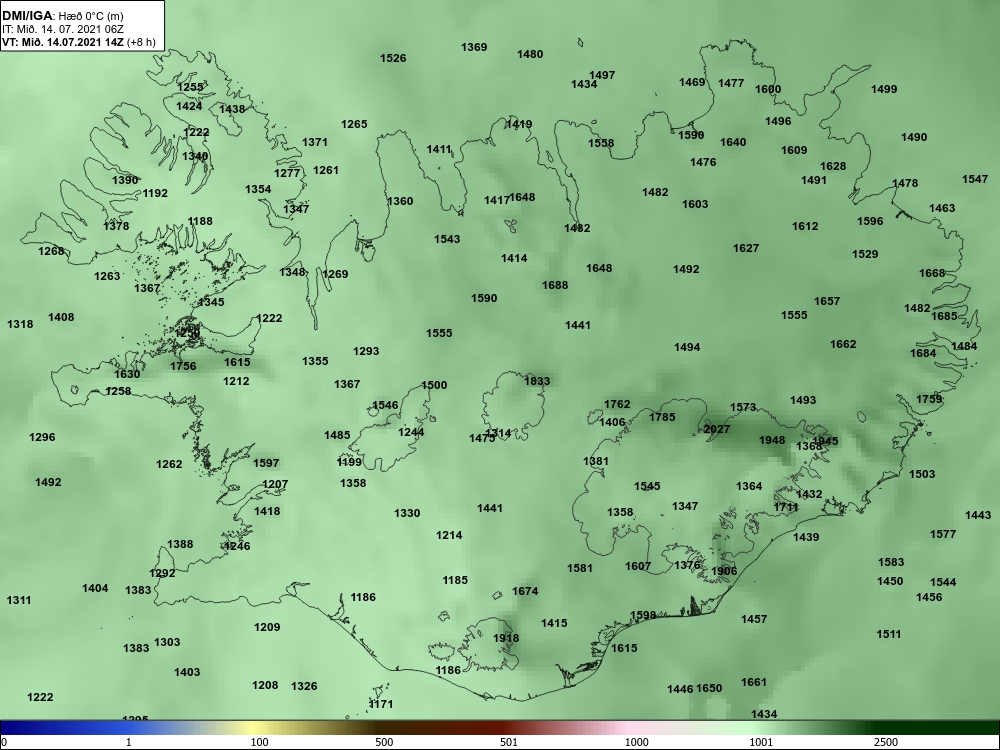Click the map title 'DMI/IGA: Hæð 0°C (m)'
This screenshot has height=750, width=1000.
click(x=62, y=15)
